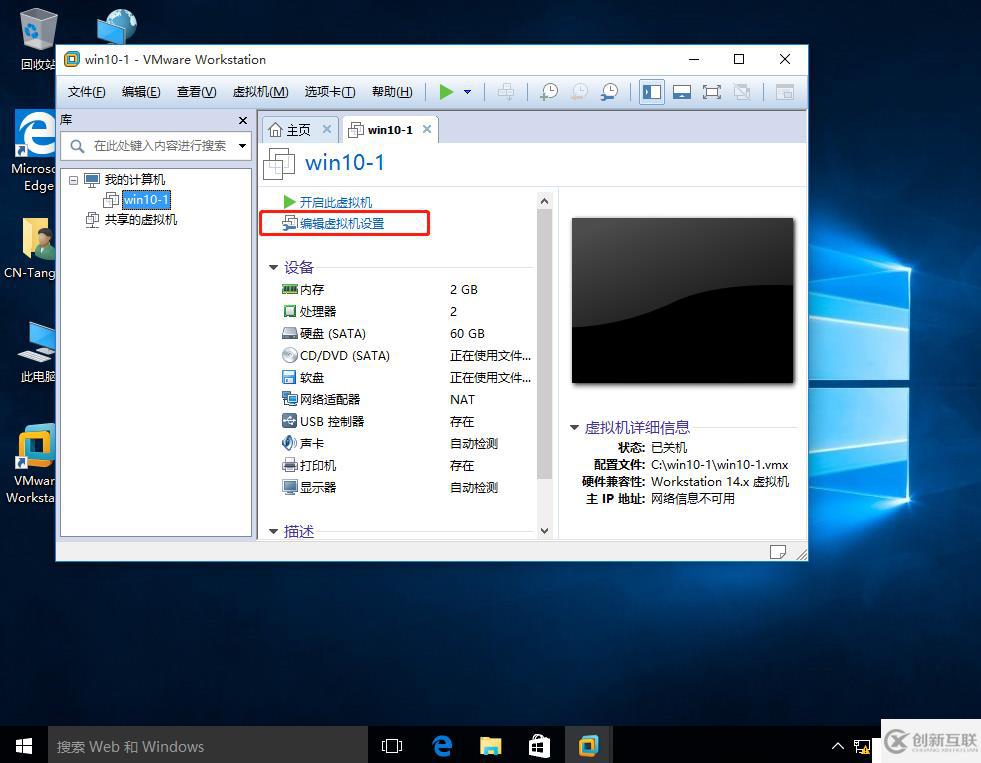The width and height of the screenshot is (981, 763).
Task: Open the power options dropdown arrow
Action: 467,92
